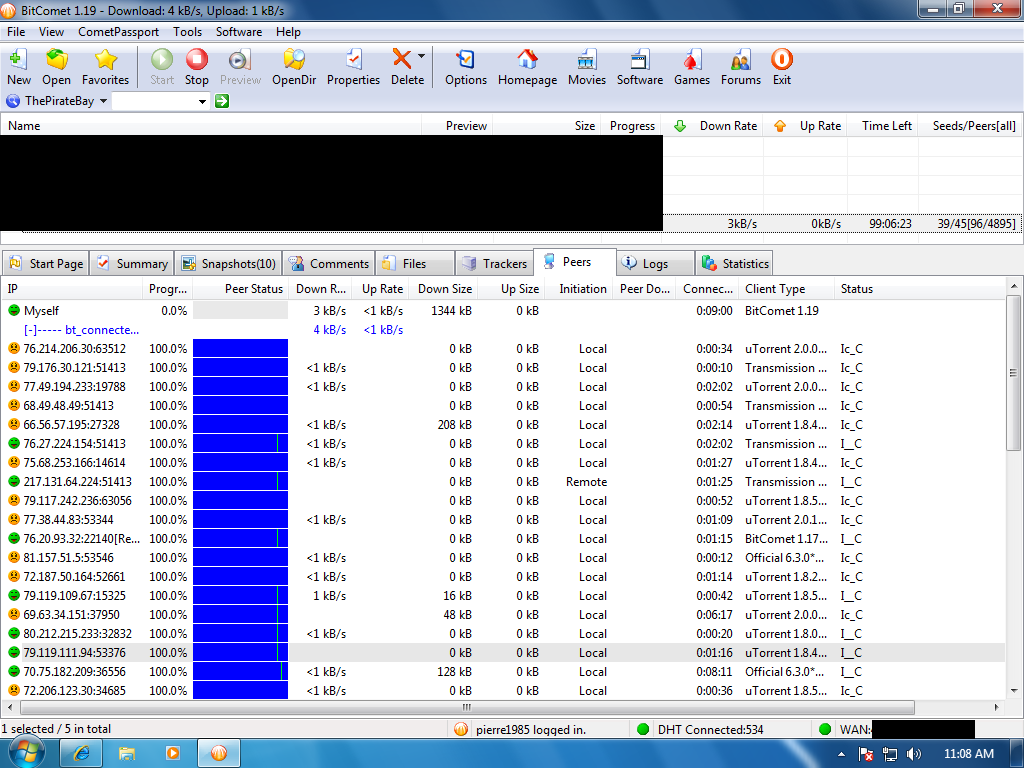
Task: Sort peers by Client Type column
Action: point(787,289)
